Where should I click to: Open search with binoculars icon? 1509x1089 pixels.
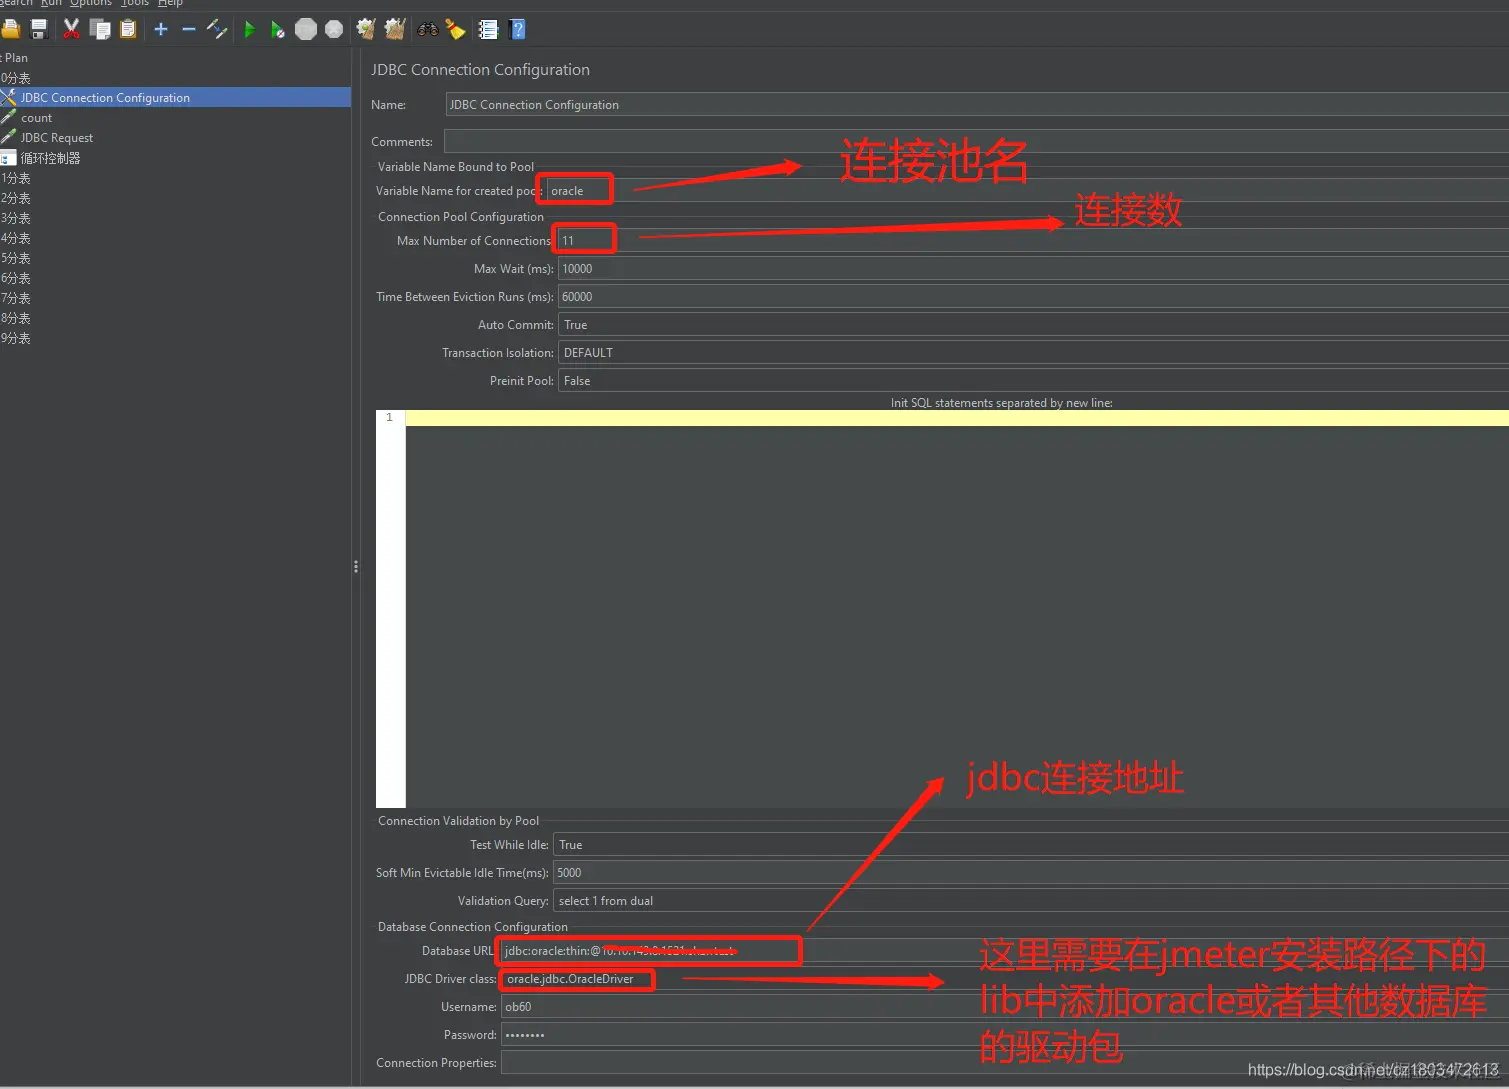click(x=428, y=29)
